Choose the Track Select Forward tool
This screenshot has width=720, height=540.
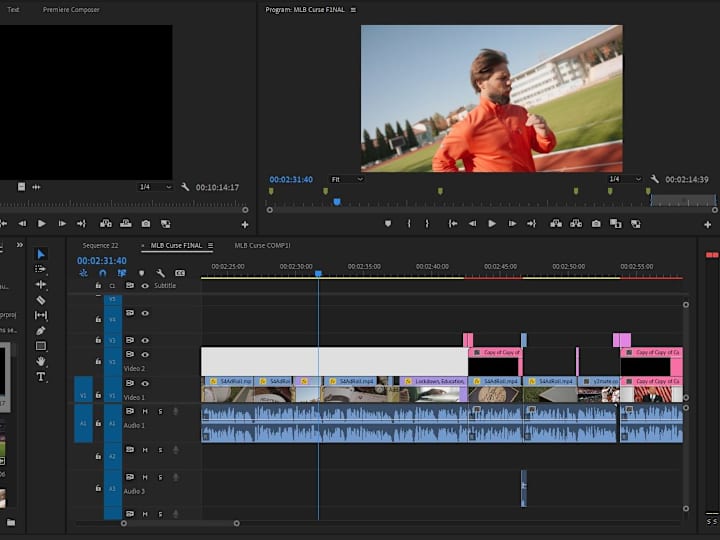tap(41, 269)
